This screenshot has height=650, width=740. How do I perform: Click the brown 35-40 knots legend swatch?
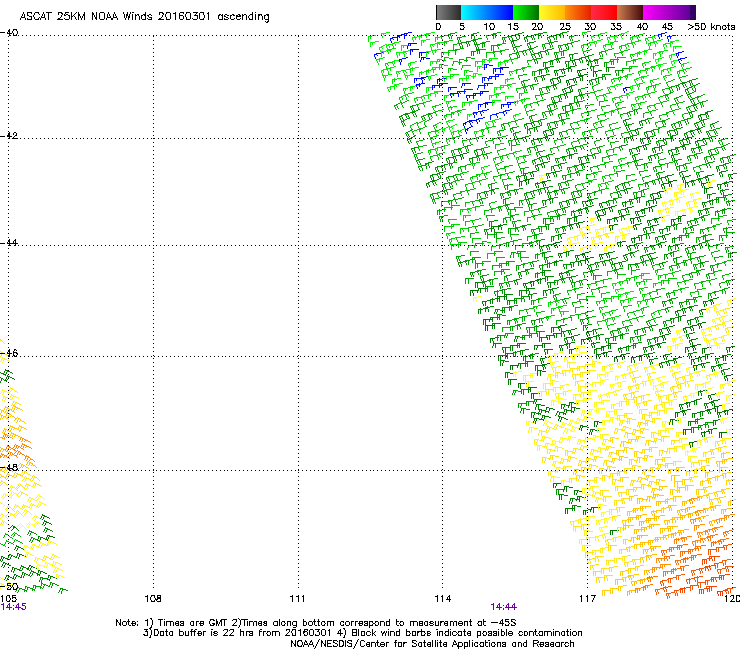tap(630, 12)
